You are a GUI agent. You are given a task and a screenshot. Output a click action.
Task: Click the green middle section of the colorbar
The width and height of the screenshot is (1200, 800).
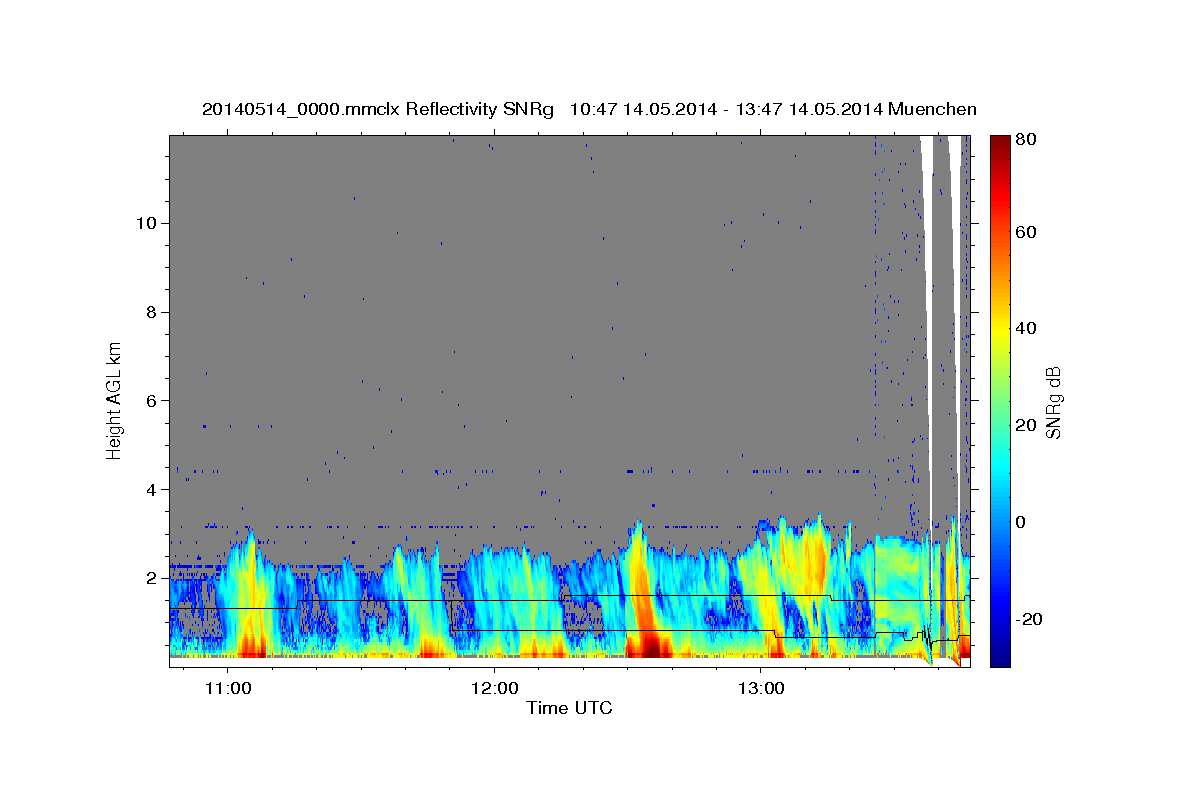click(1000, 401)
